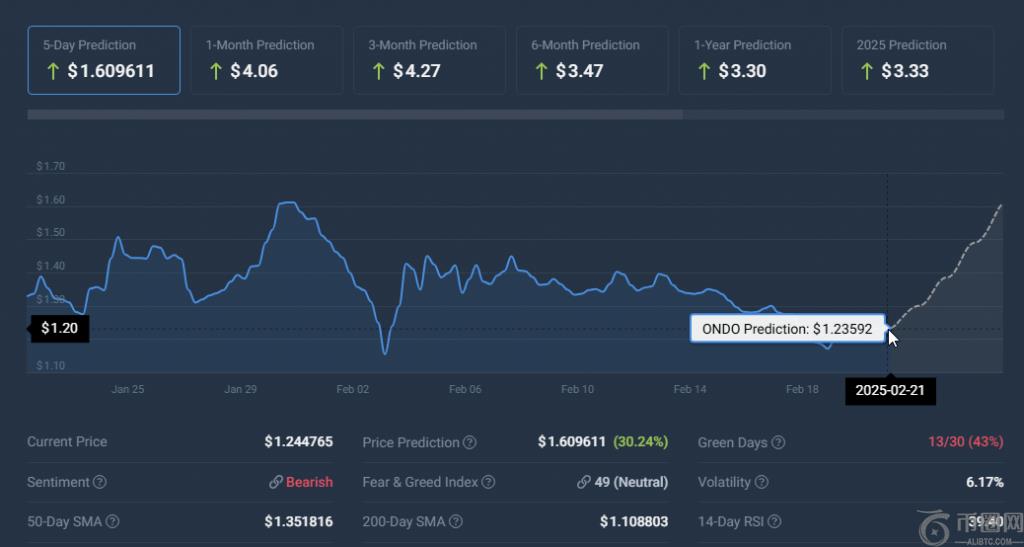Show the Sentiment info question mark
Viewport: 1024px width, 547px height.
[100, 483]
